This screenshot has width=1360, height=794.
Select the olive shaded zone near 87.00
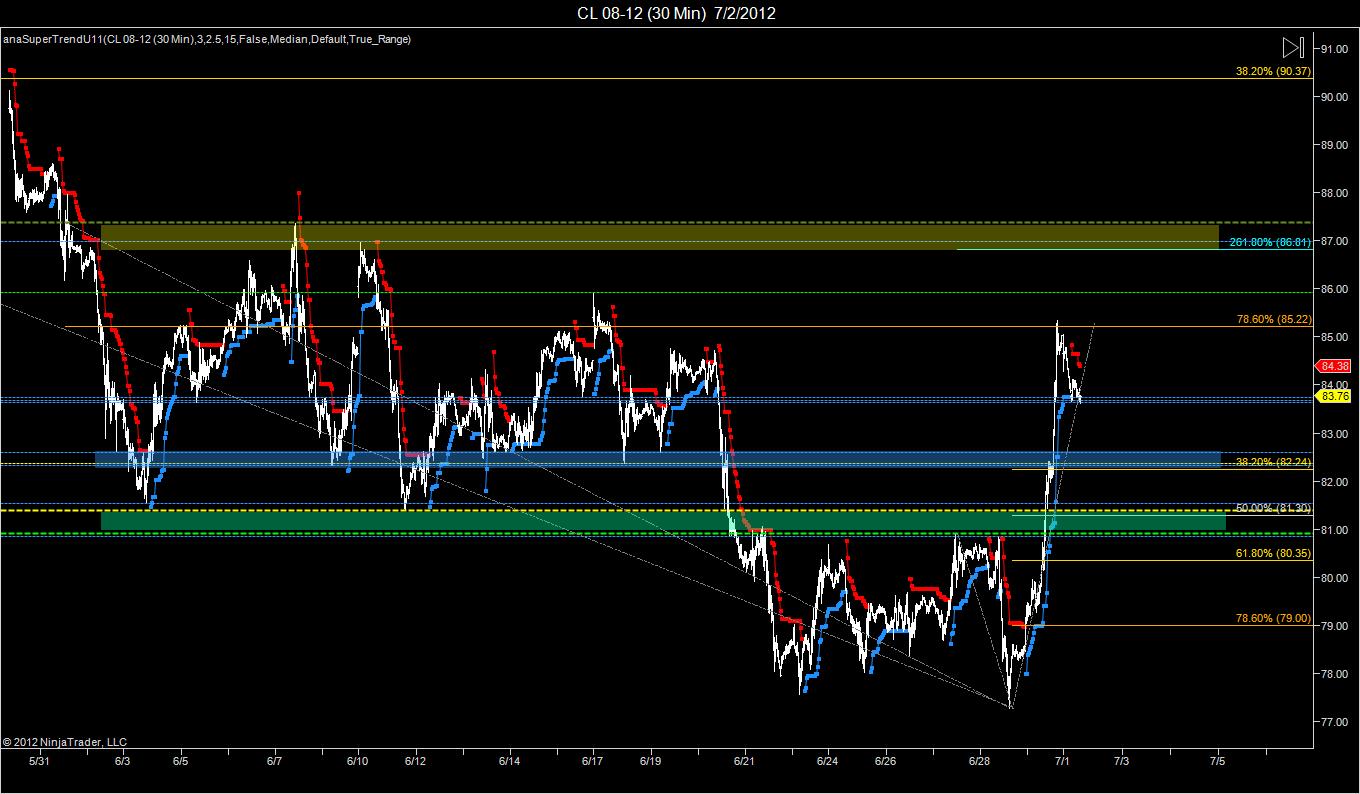[660, 237]
